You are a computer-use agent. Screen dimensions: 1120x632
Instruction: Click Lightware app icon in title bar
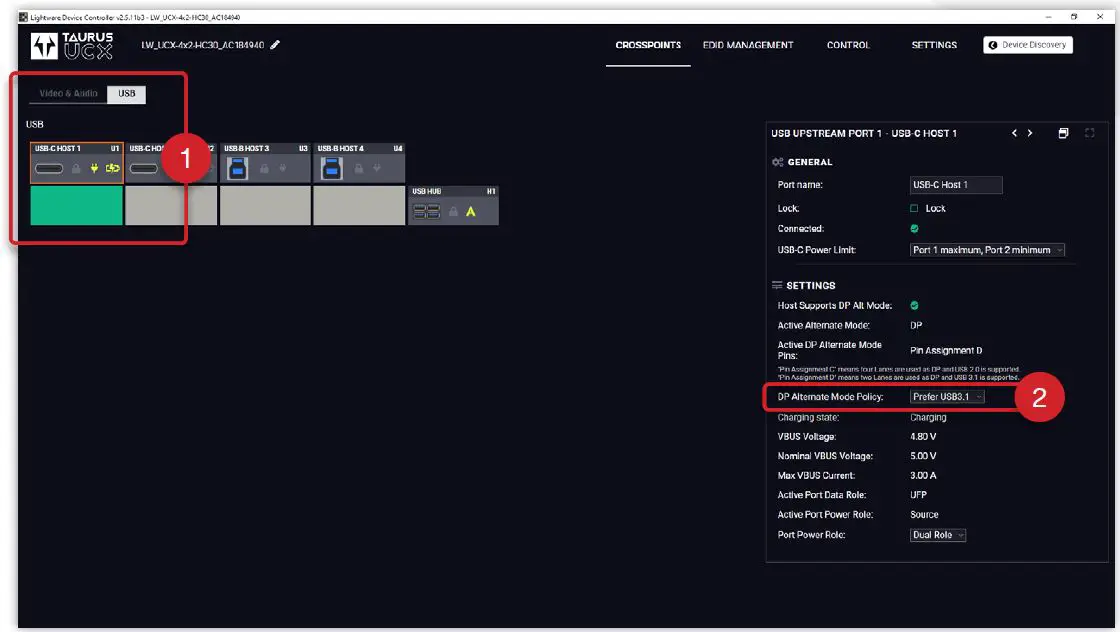(24, 17)
